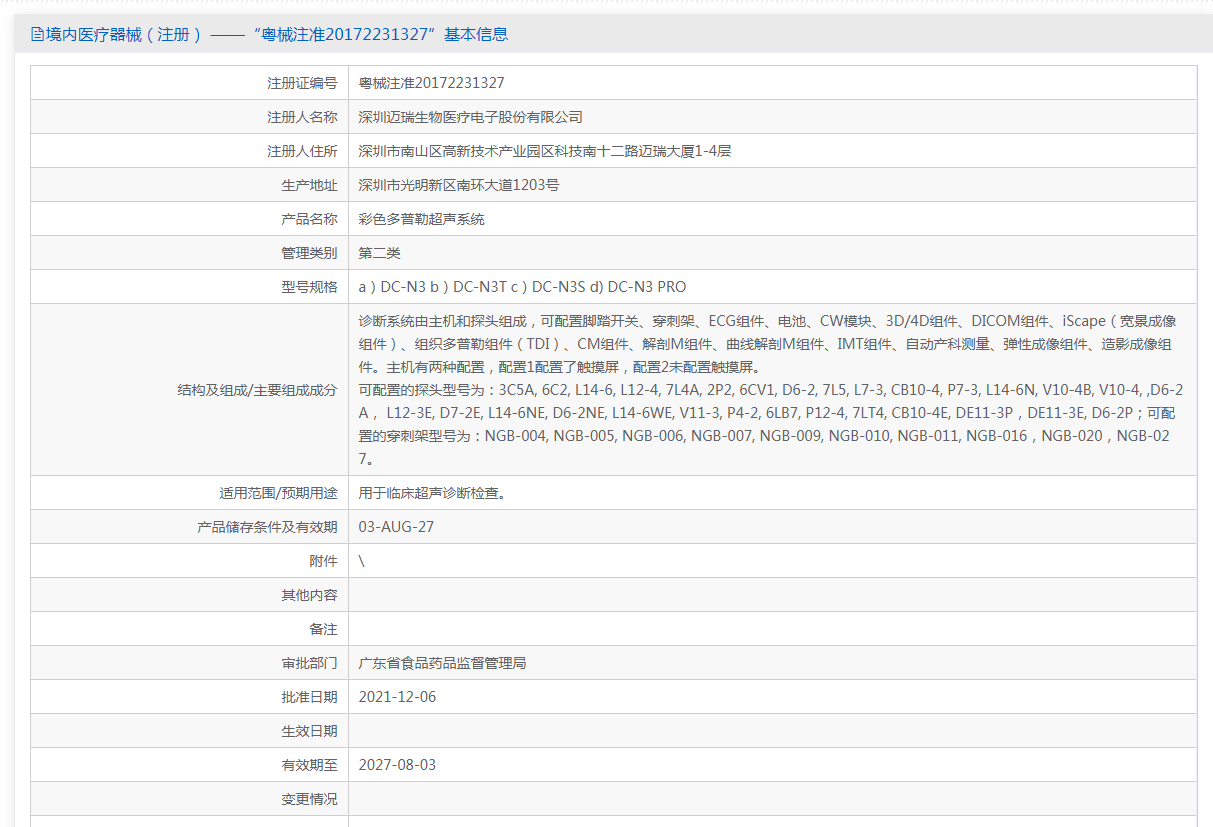Click the 注册人住所 label

(x=302, y=151)
